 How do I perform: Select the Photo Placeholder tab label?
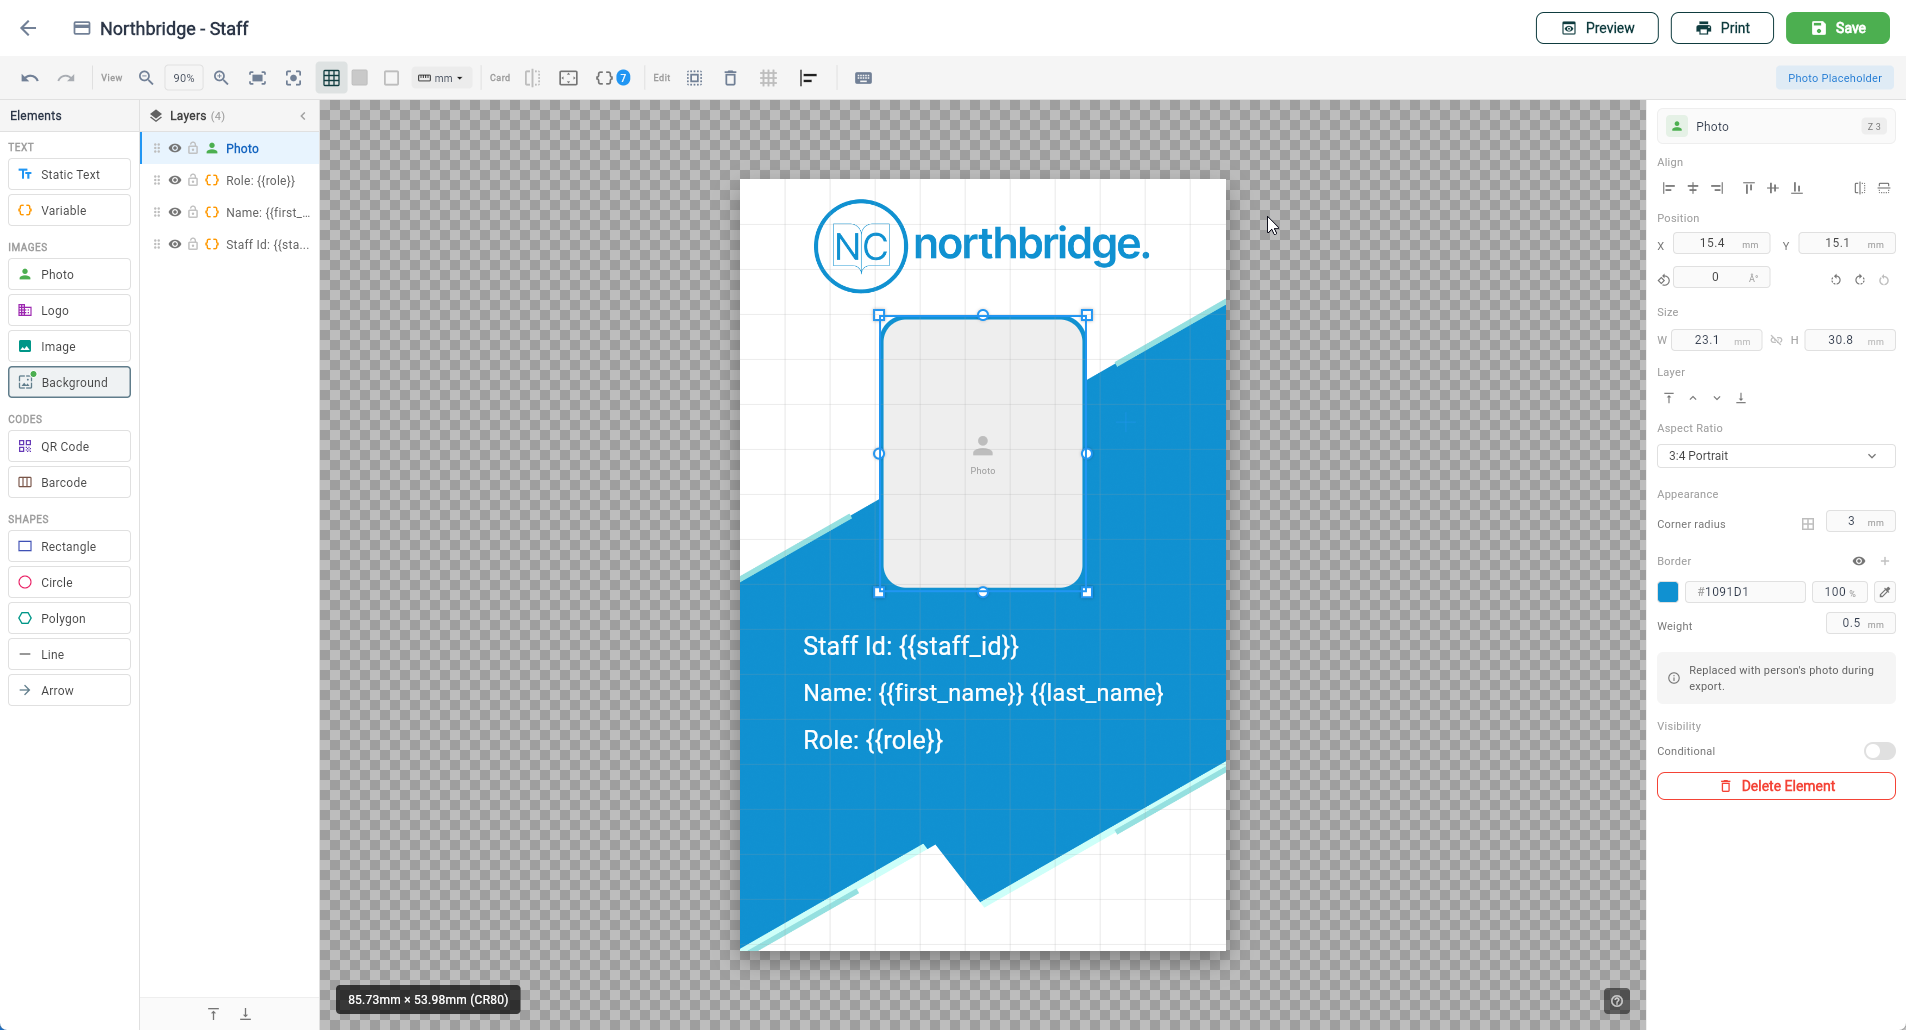[1833, 77]
